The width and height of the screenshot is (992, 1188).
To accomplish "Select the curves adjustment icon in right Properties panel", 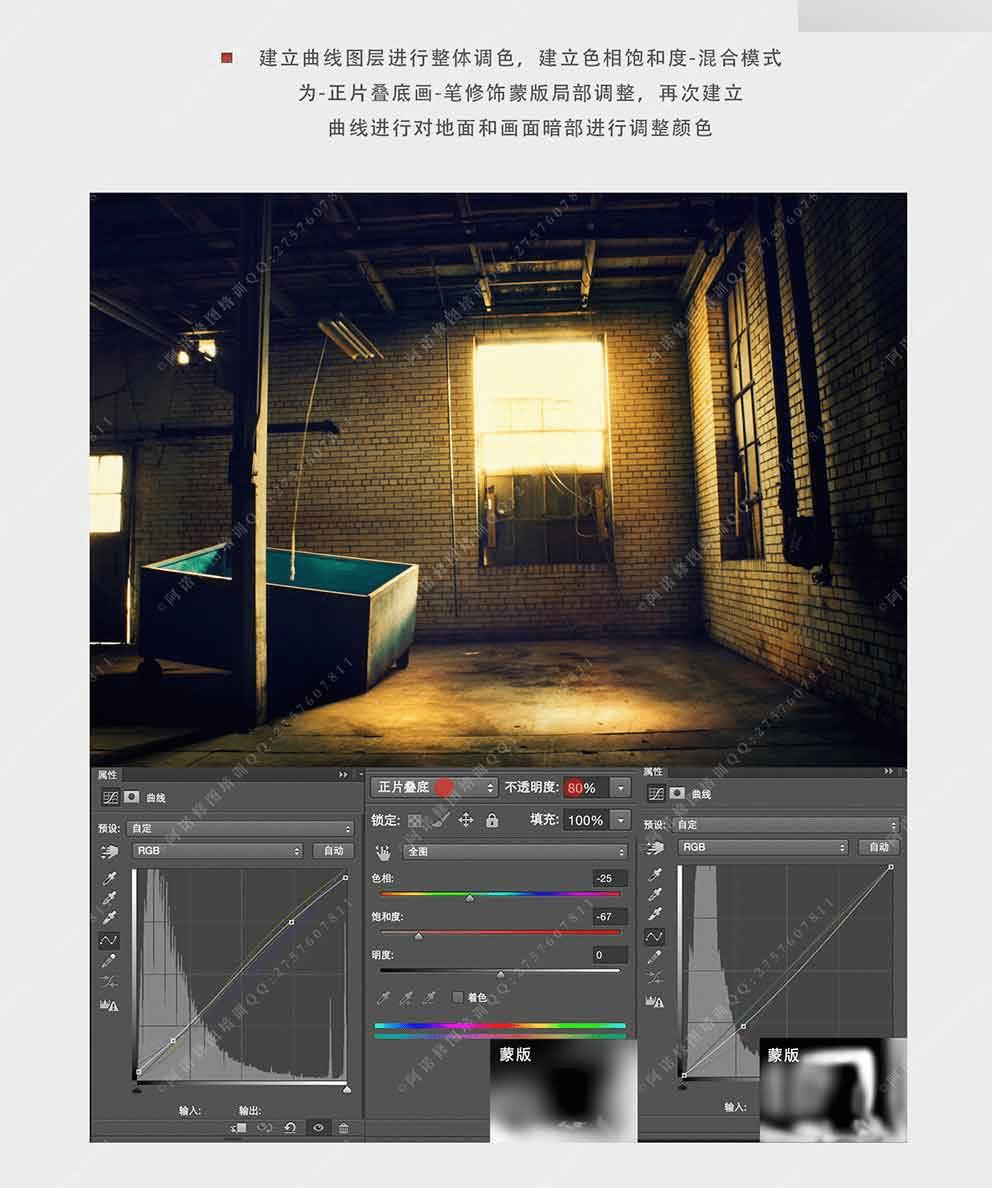I will [656, 793].
